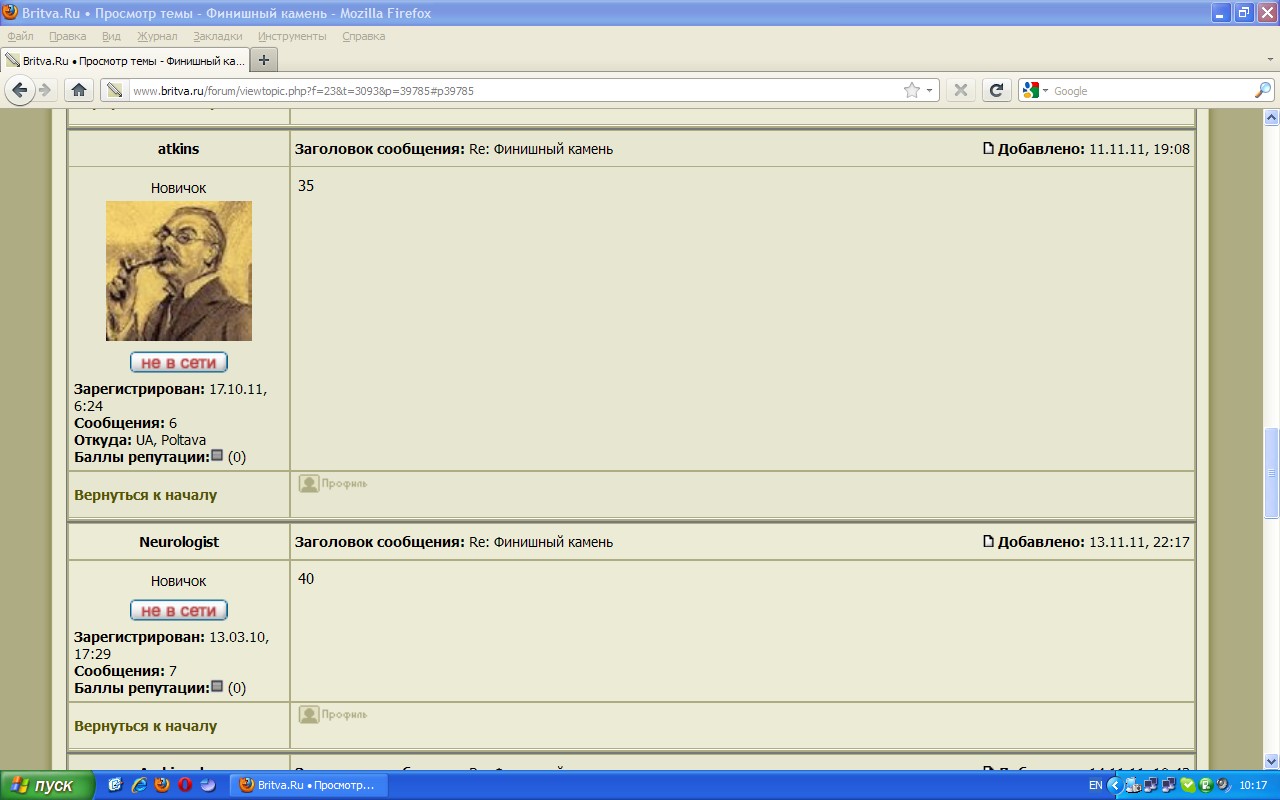
Task: Launch Opera from the quick launch bar
Action: coord(185,785)
